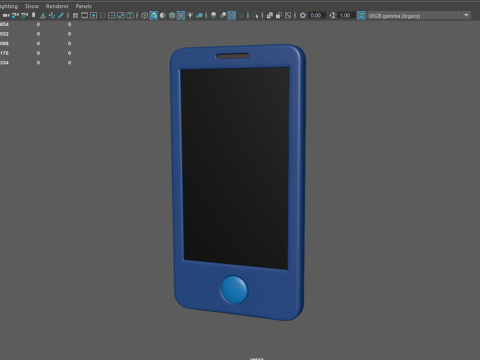
Task: Select the round home button on phone
Action: [234, 289]
